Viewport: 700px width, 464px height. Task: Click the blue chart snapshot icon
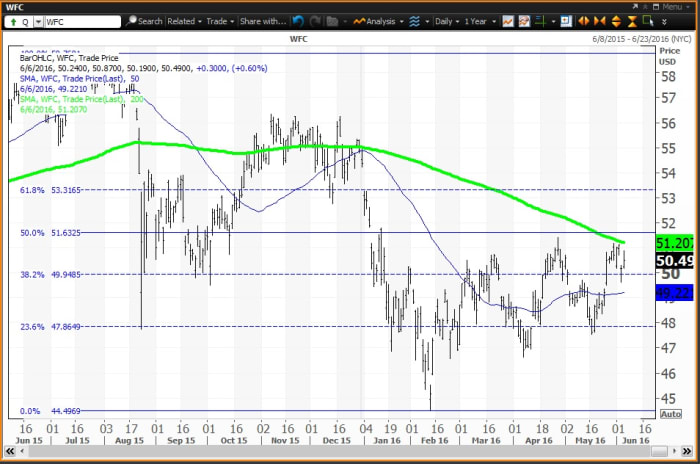(566, 21)
